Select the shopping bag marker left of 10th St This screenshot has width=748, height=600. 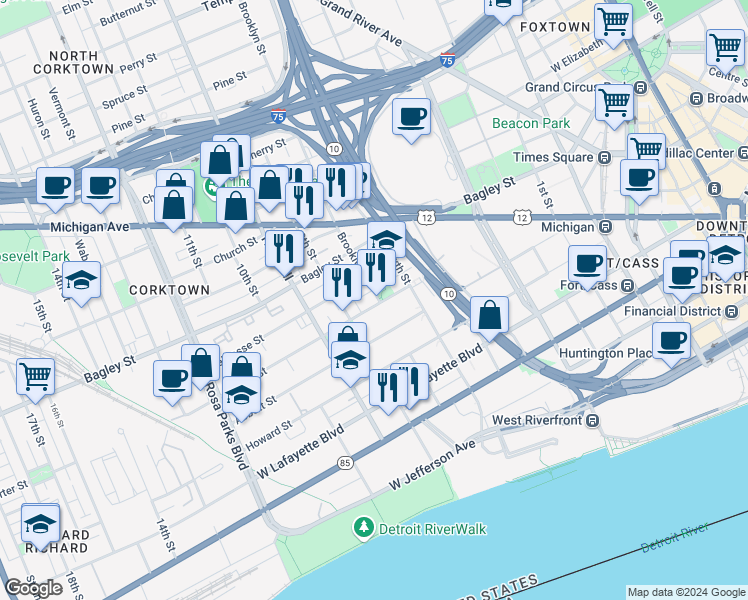[x=235, y=206]
